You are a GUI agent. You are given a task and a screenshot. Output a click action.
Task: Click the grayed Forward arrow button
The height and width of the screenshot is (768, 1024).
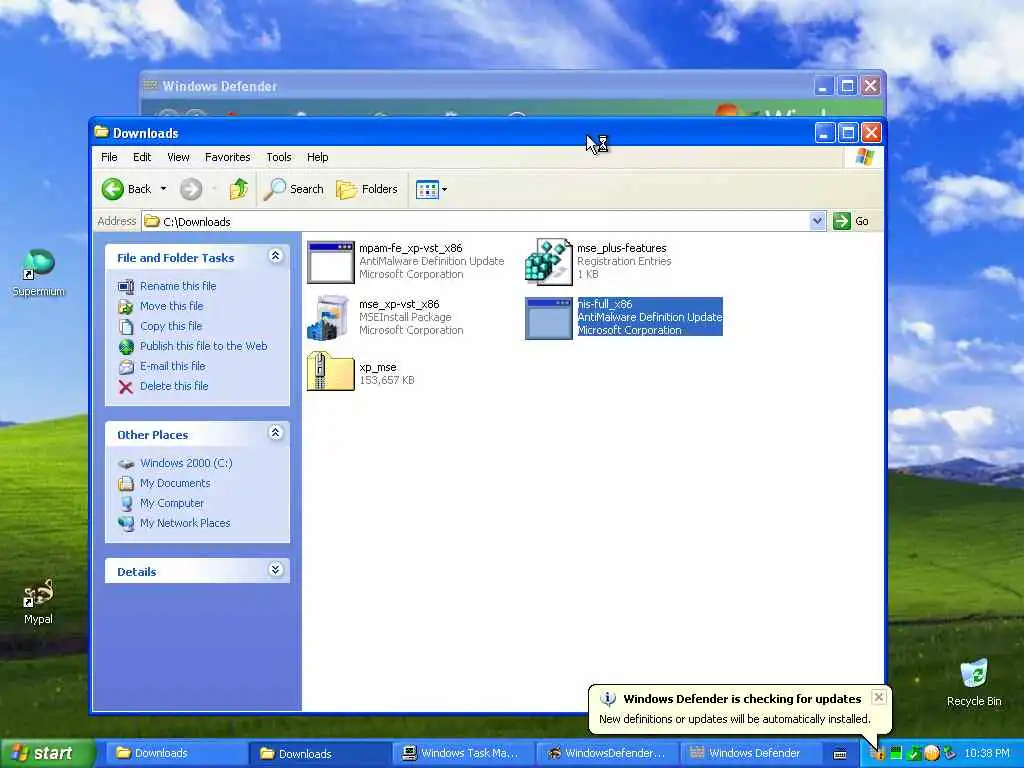coord(191,189)
